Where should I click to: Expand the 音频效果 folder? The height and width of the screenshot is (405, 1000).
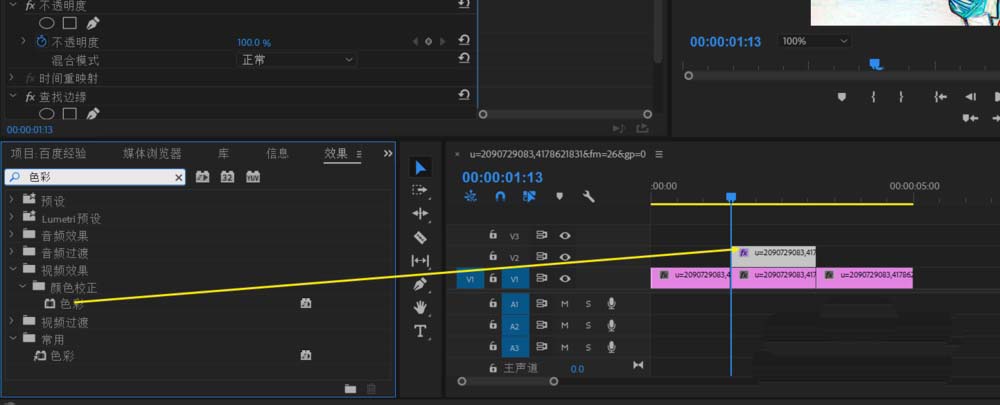tap(13, 236)
